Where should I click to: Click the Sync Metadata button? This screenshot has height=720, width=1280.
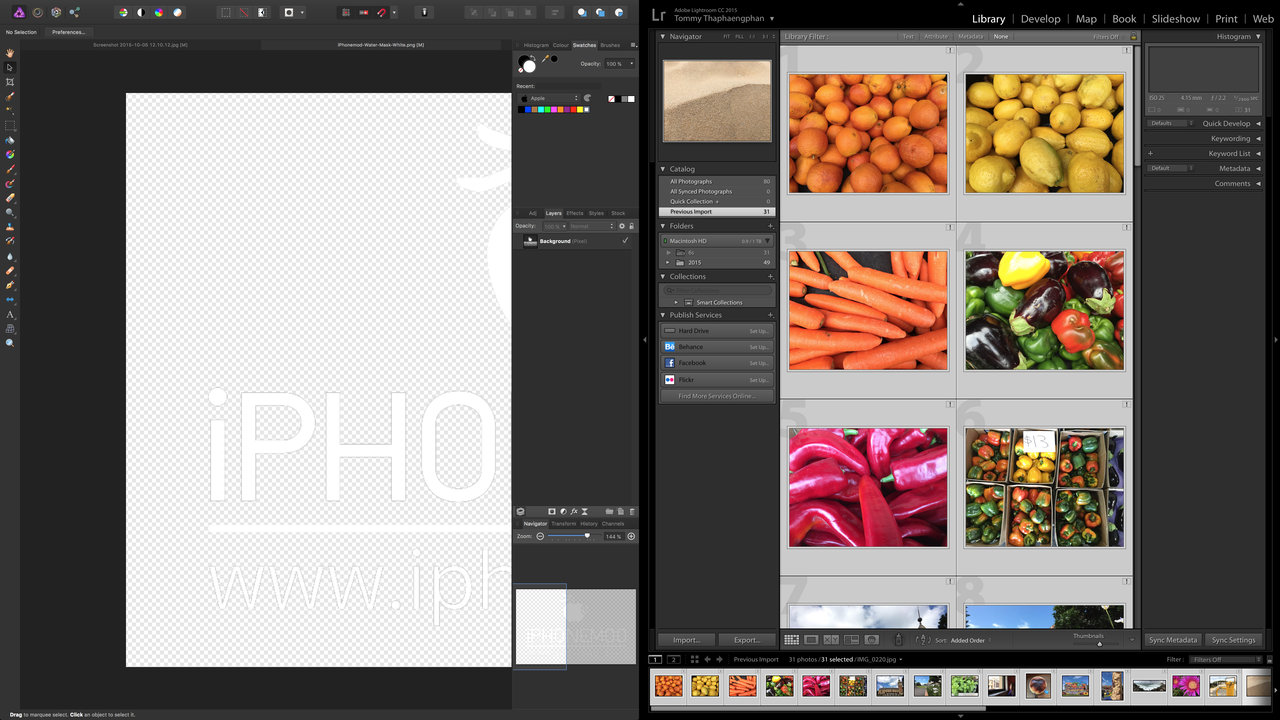pyautogui.click(x=1173, y=640)
